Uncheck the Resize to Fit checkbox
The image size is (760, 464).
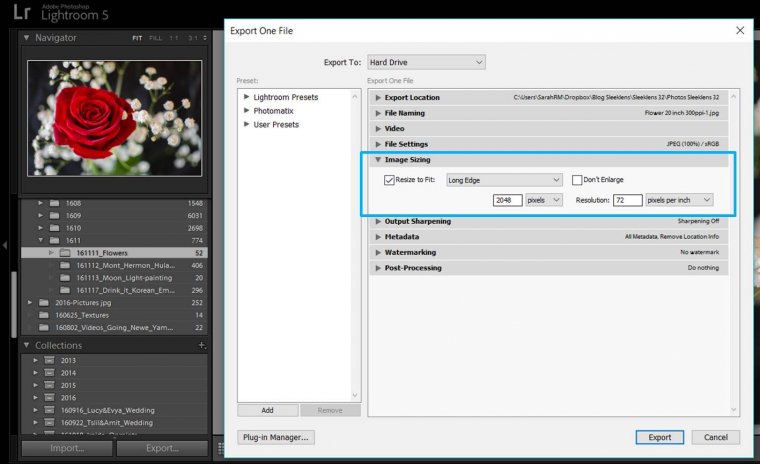[x=389, y=180]
